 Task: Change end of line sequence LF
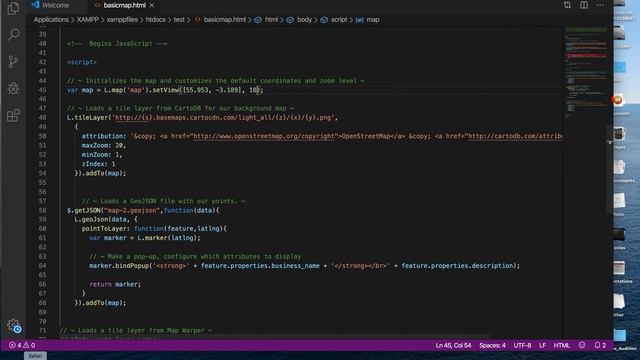tap(542, 345)
